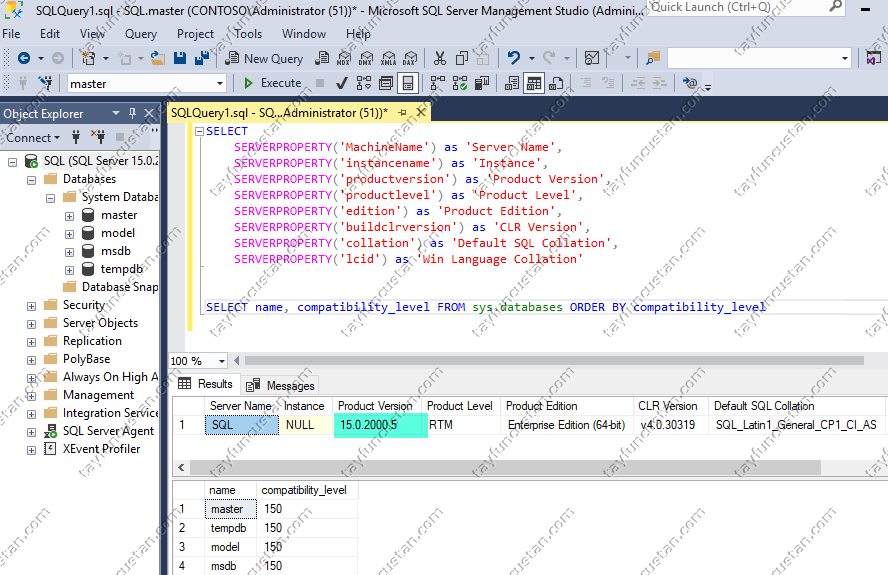Collapse the SQL server node
This screenshot has width=888, height=575.
pyautogui.click(x=12, y=163)
